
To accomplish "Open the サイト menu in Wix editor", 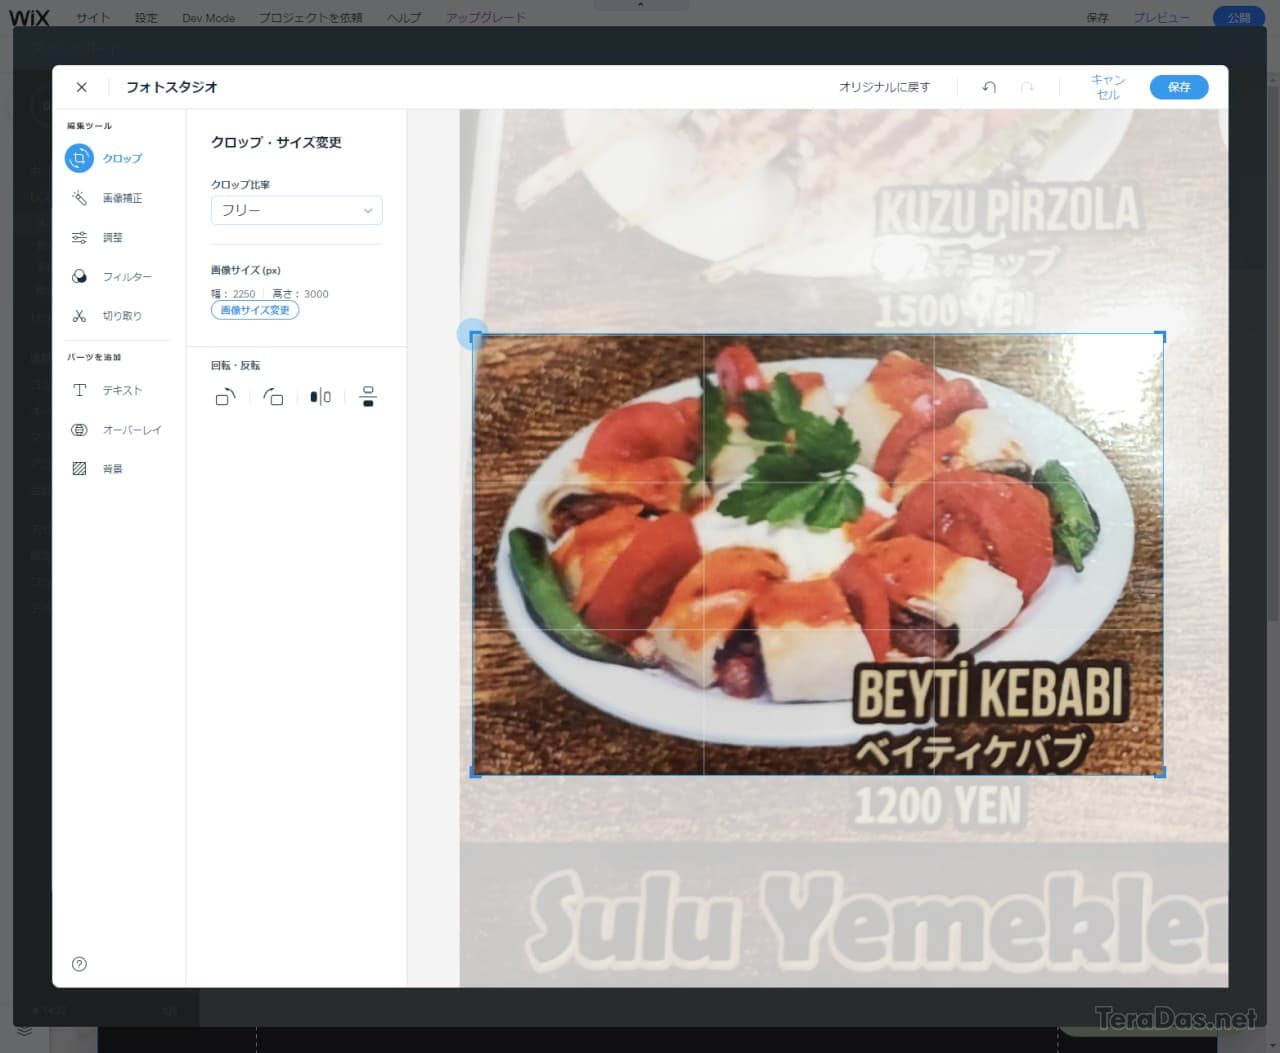I will (93, 18).
